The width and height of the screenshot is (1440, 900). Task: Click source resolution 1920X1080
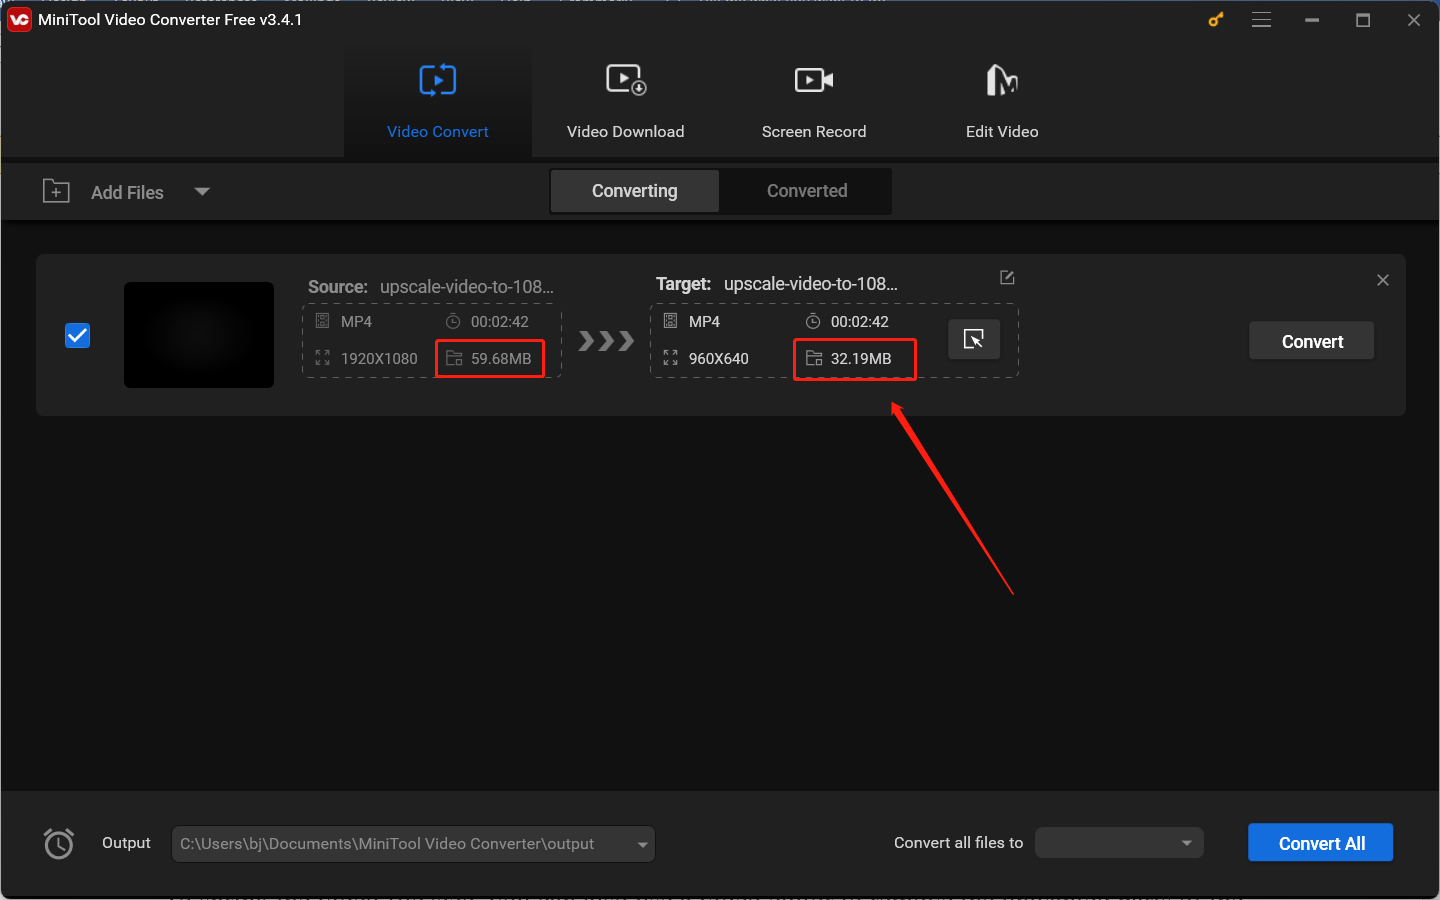(379, 359)
